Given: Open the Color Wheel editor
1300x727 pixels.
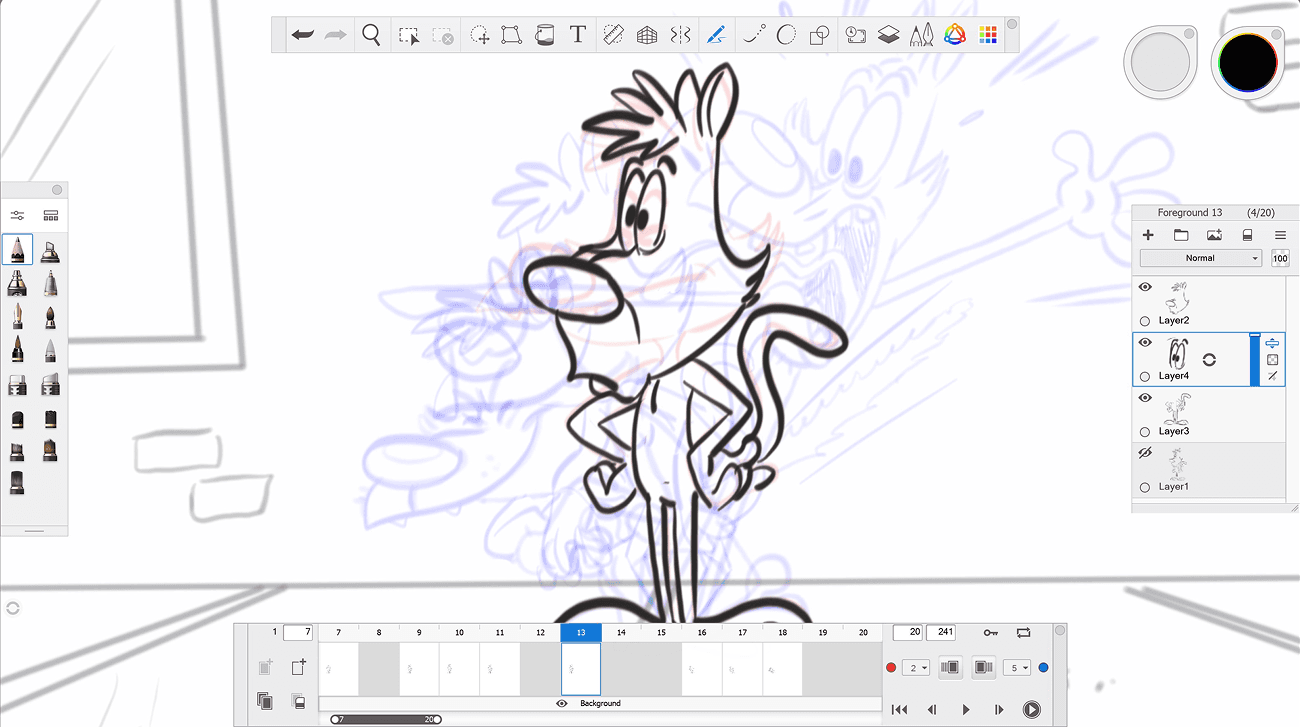Looking at the screenshot, I should click(955, 35).
